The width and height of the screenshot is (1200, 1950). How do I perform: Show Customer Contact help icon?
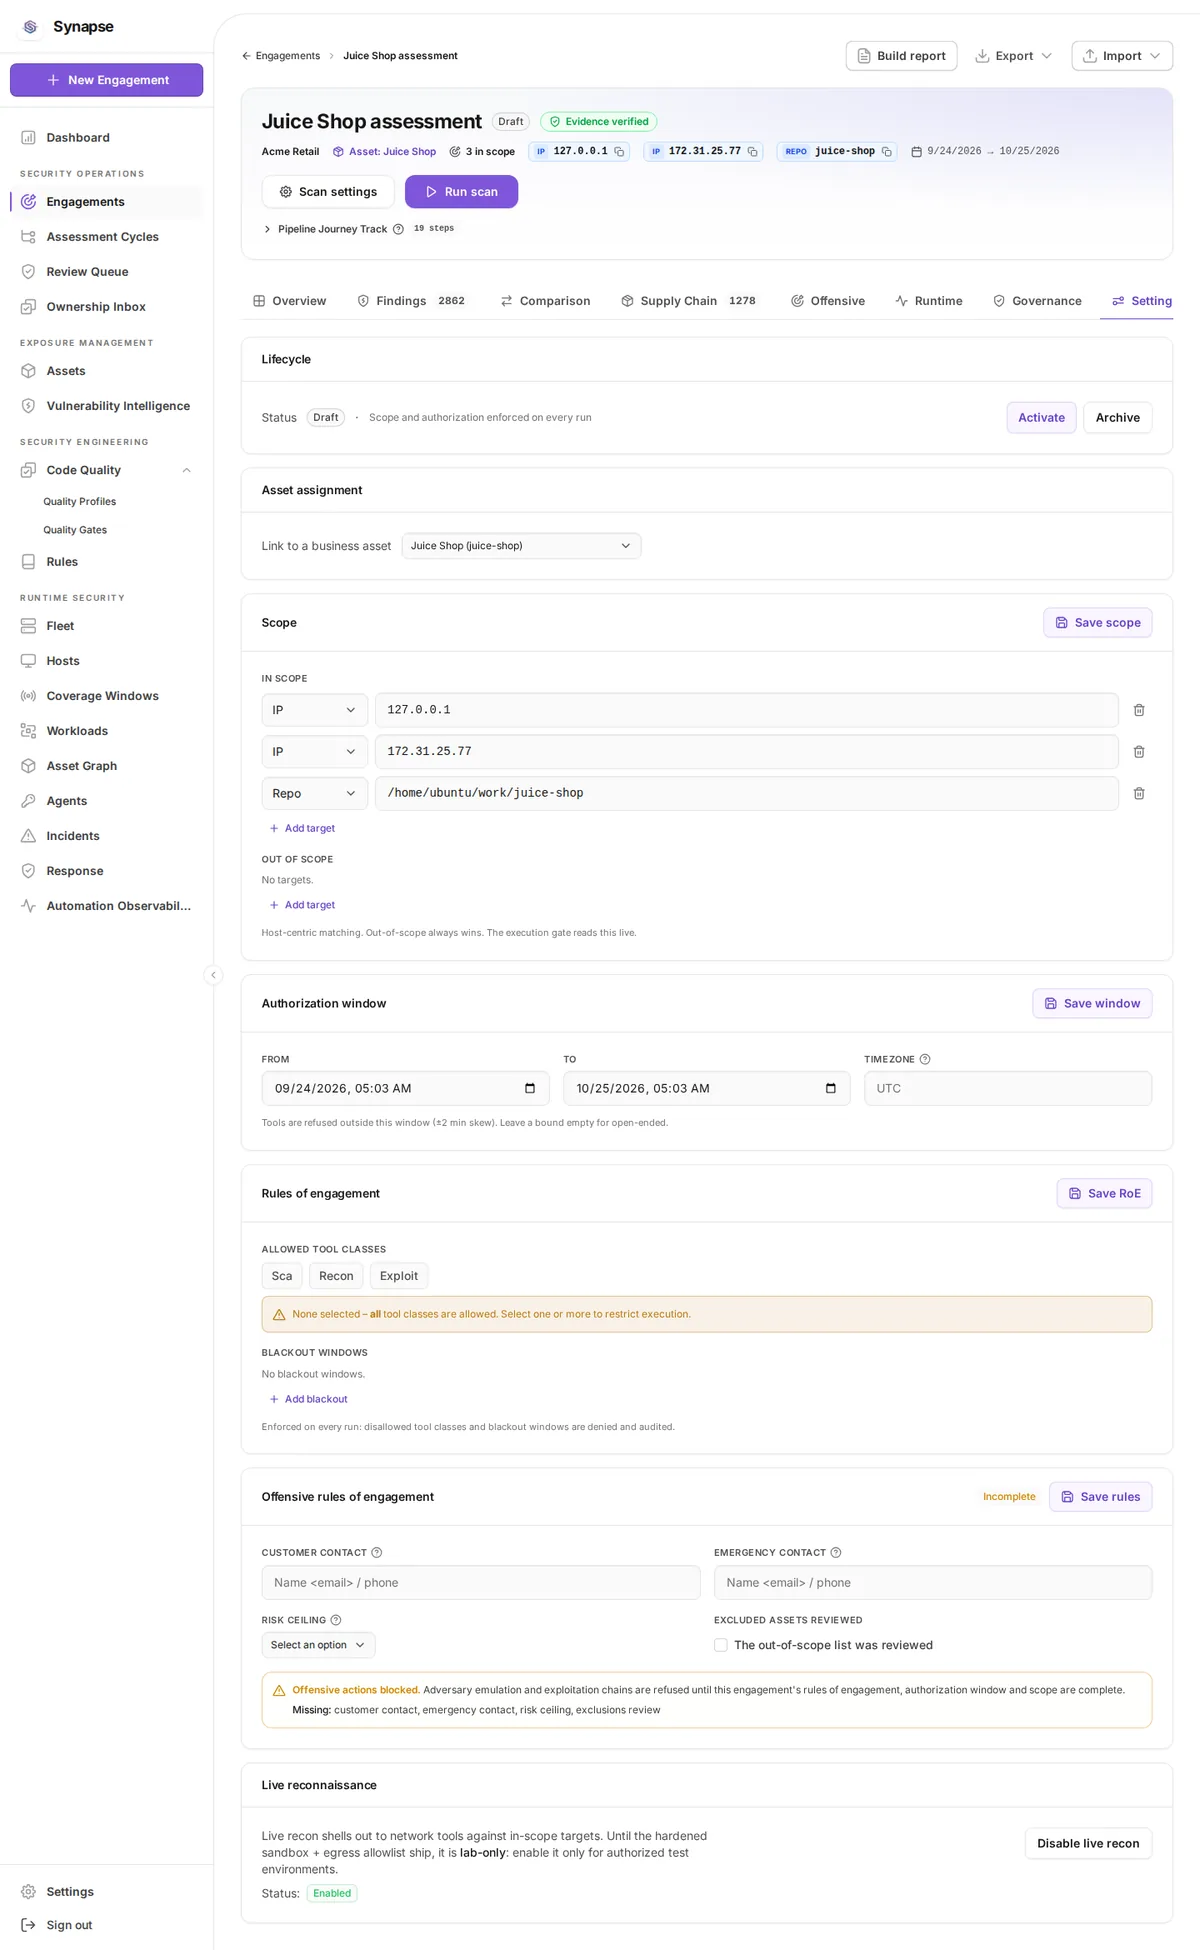tap(377, 1553)
